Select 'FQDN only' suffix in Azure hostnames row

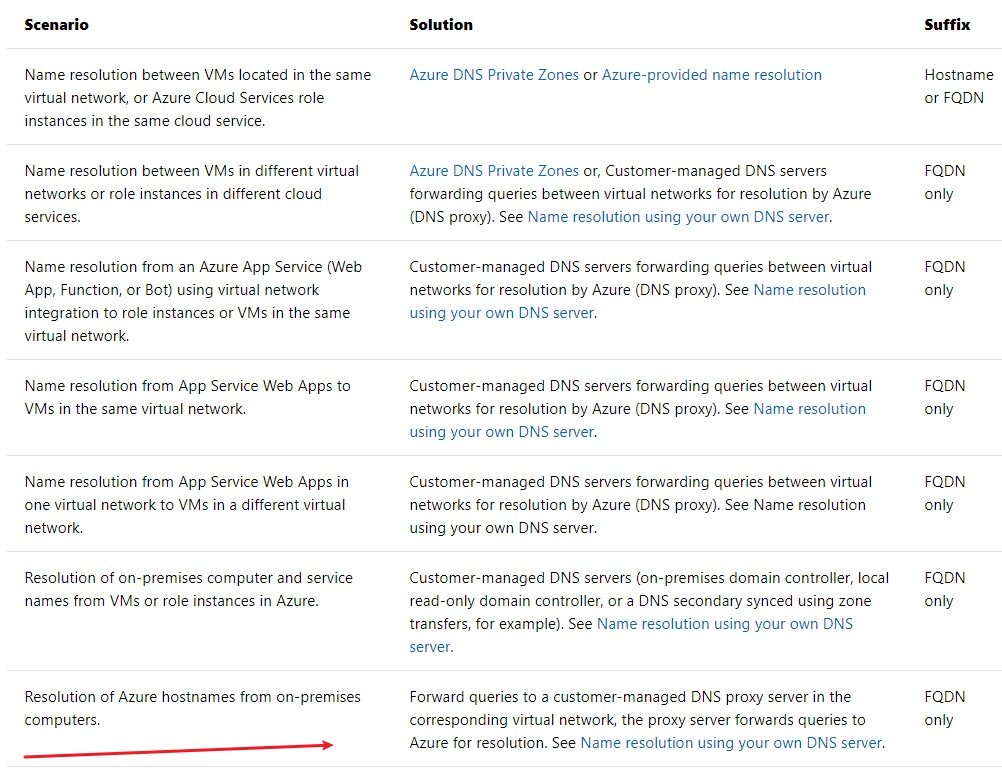[944, 708]
